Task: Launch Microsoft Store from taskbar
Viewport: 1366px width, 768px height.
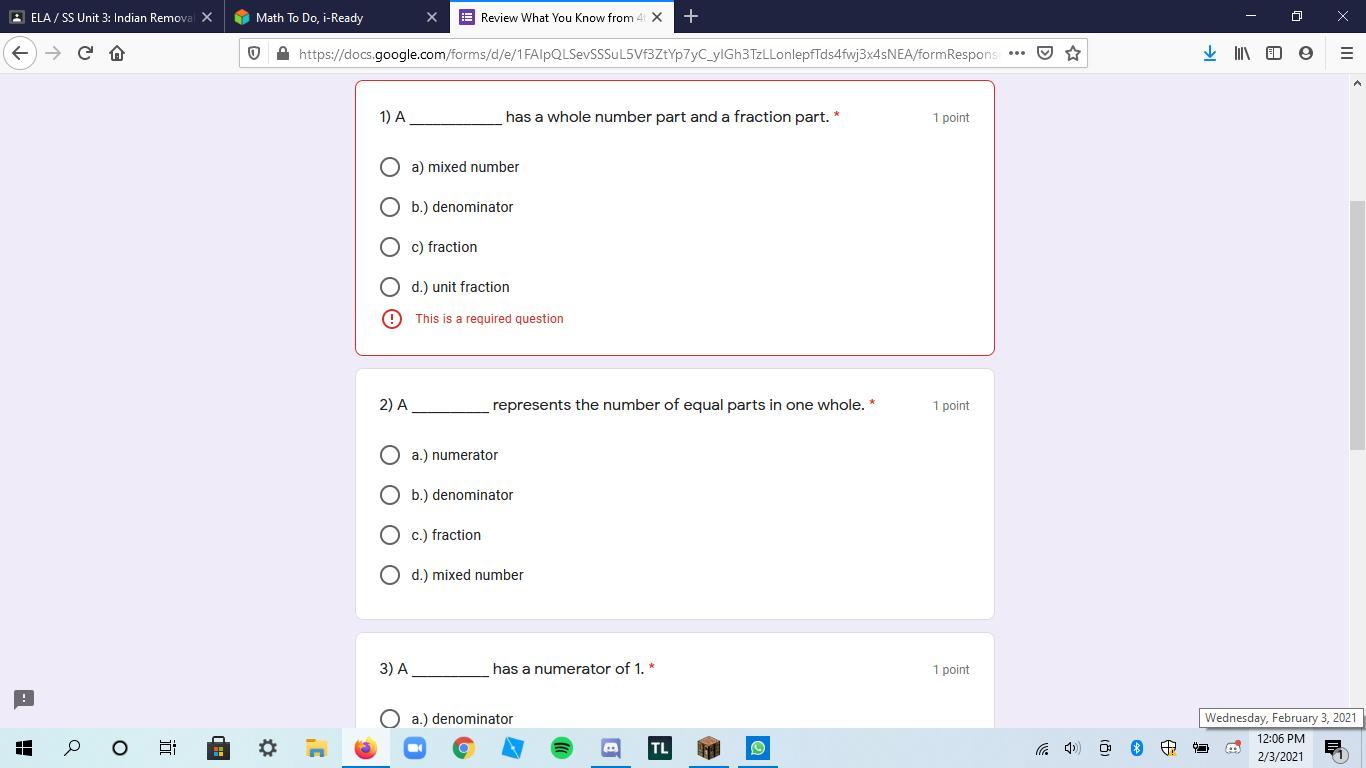Action: click(218, 748)
